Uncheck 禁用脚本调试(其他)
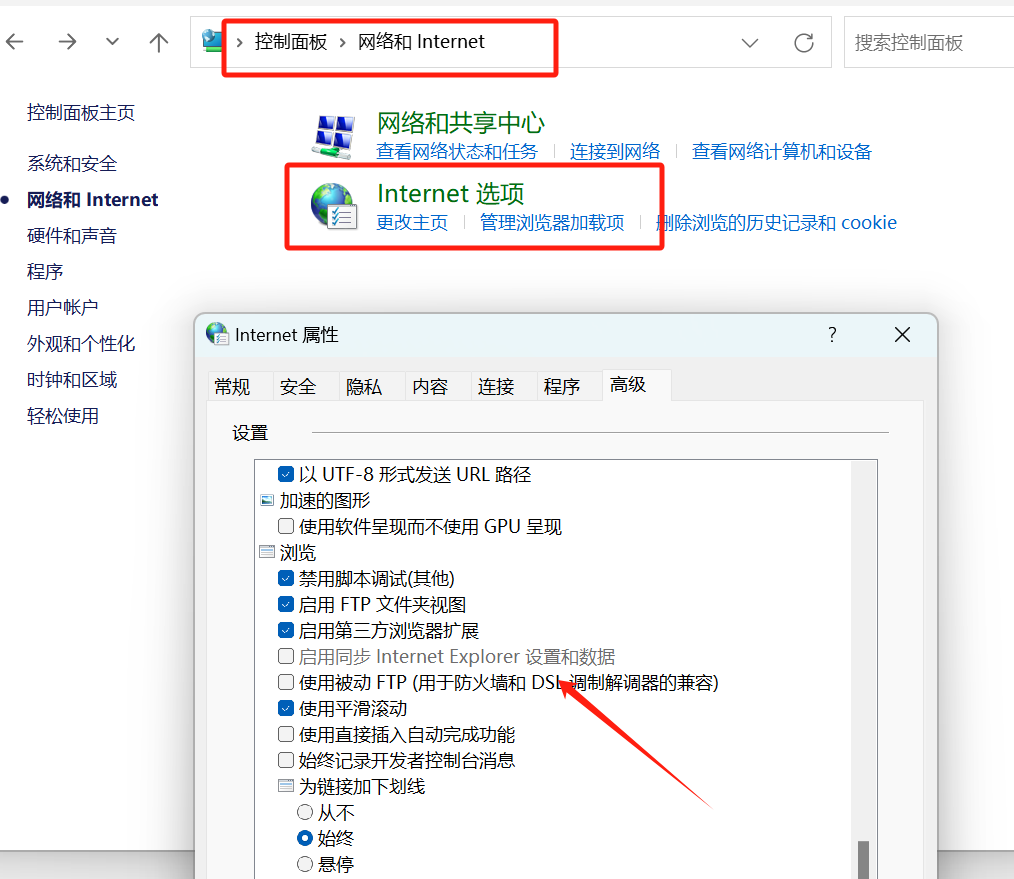Image resolution: width=1014 pixels, height=879 pixels. click(286, 578)
